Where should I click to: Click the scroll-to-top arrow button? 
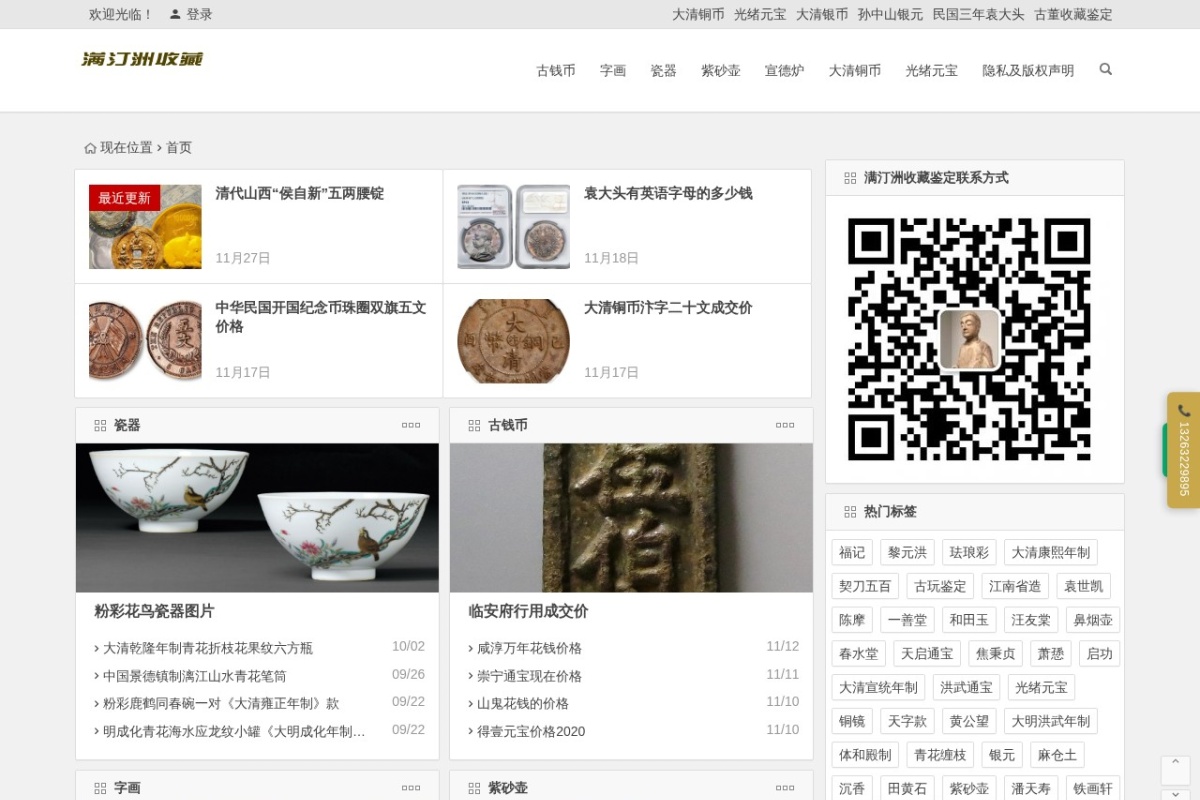(1175, 770)
